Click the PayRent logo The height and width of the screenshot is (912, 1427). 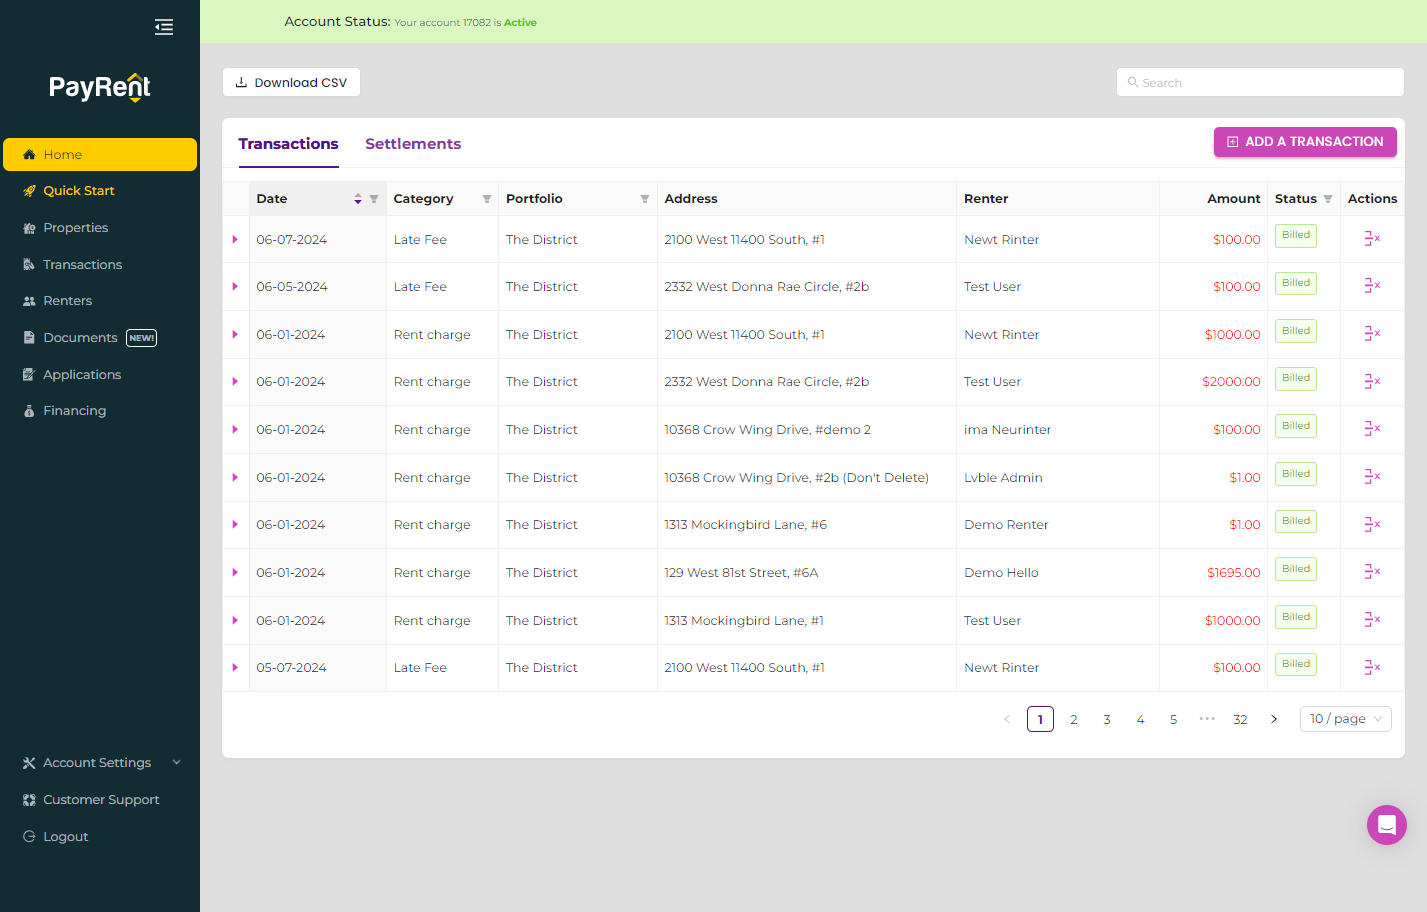100,87
